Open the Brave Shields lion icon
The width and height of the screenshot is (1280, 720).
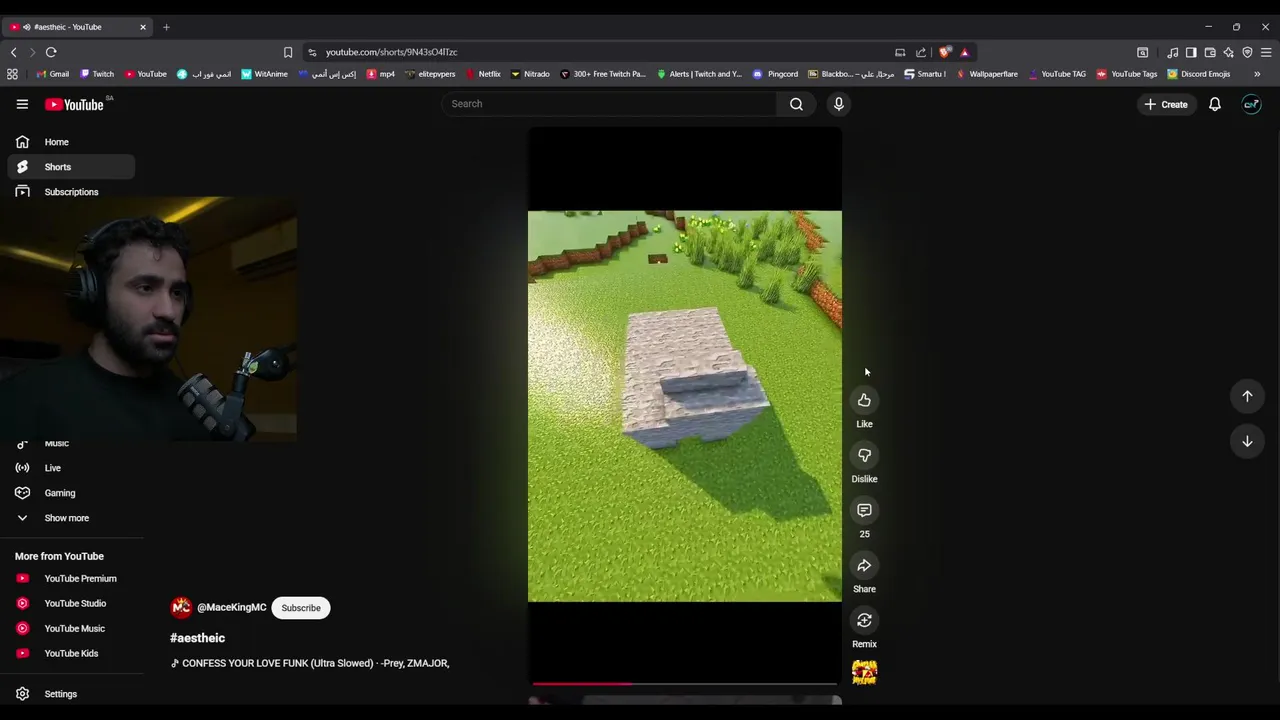(945, 52)
